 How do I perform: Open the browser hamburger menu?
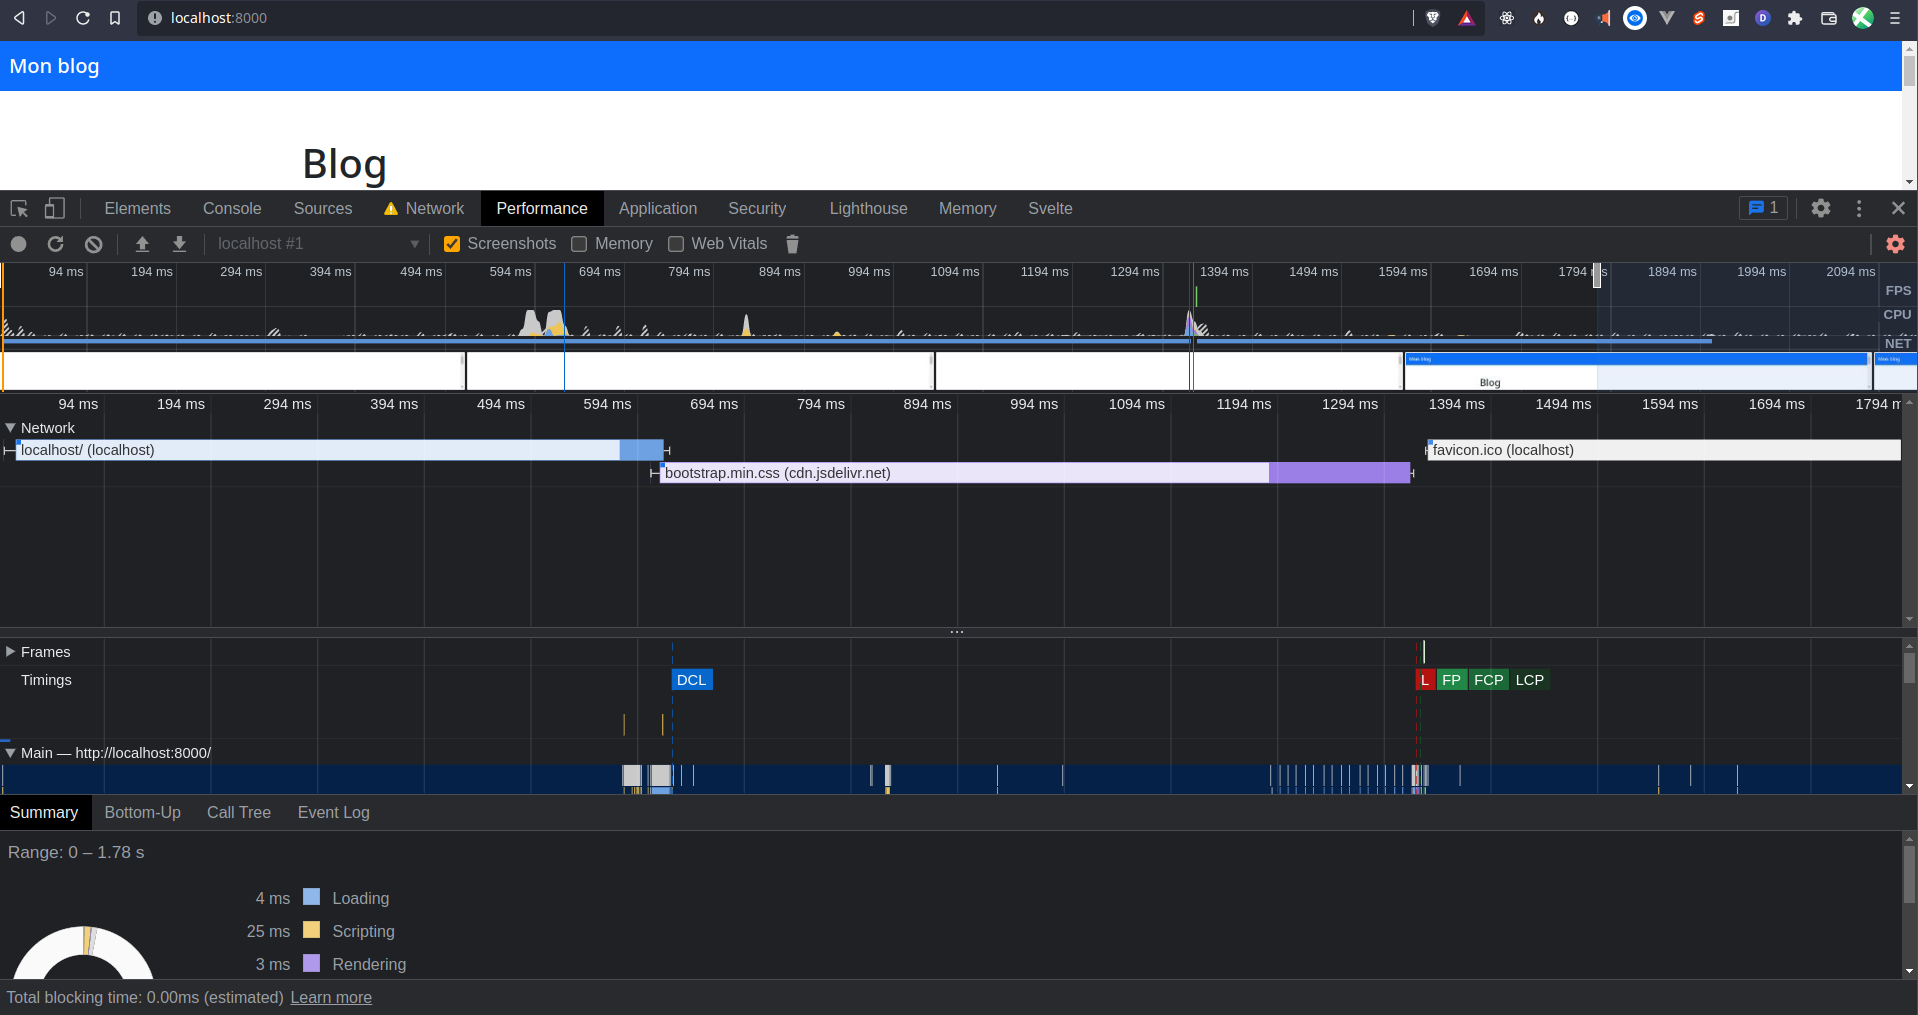[1895, 18]
